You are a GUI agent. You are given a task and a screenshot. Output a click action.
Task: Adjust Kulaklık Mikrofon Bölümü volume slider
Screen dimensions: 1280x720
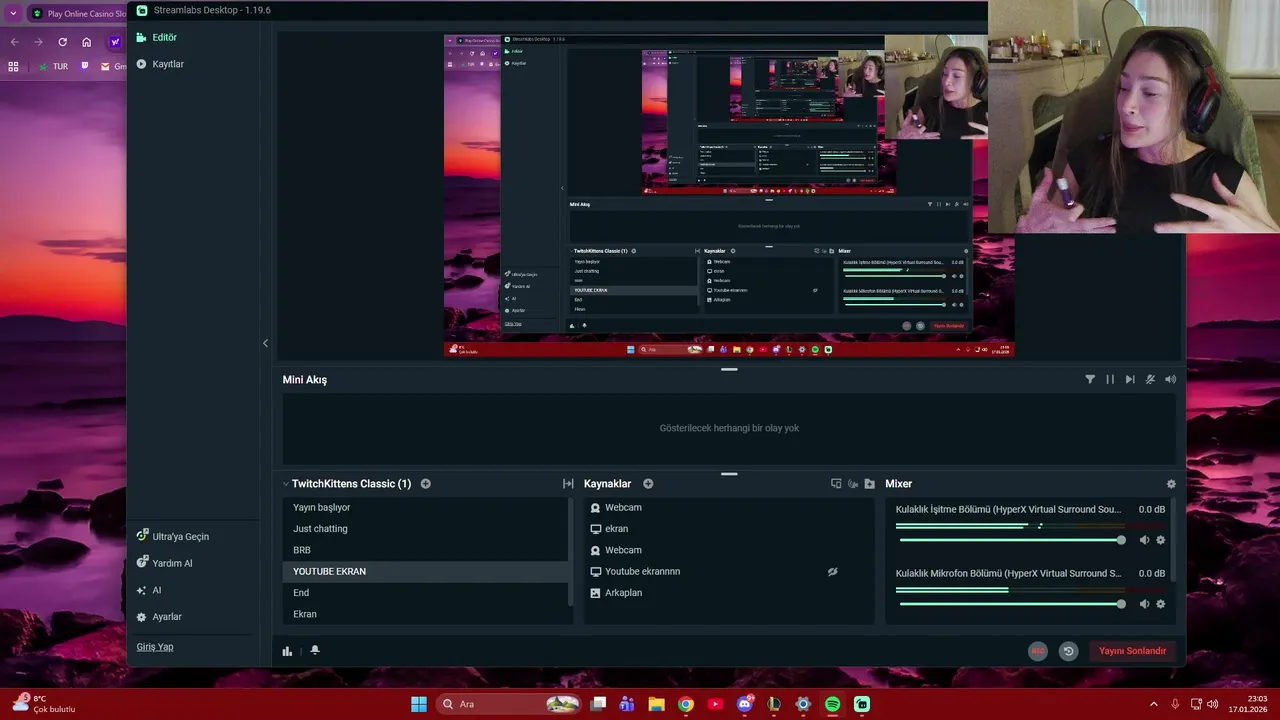point(1011,604)
